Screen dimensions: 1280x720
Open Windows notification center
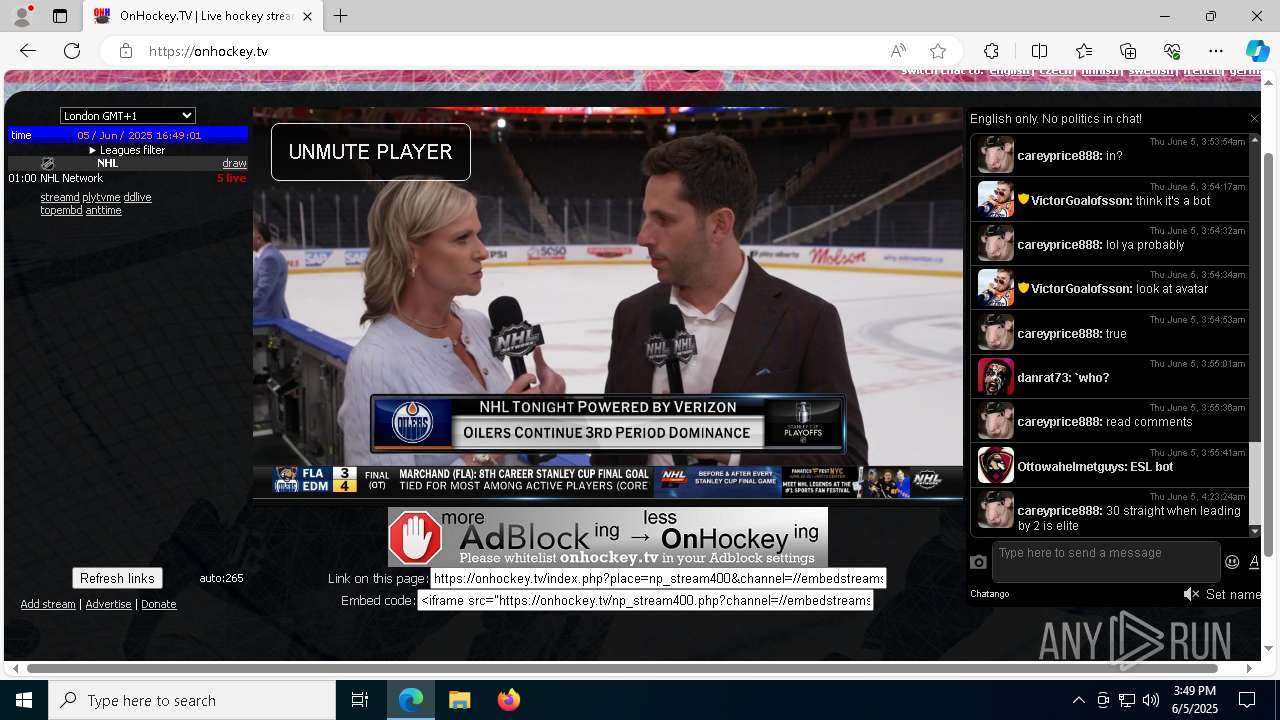(x=1247, y=700)
